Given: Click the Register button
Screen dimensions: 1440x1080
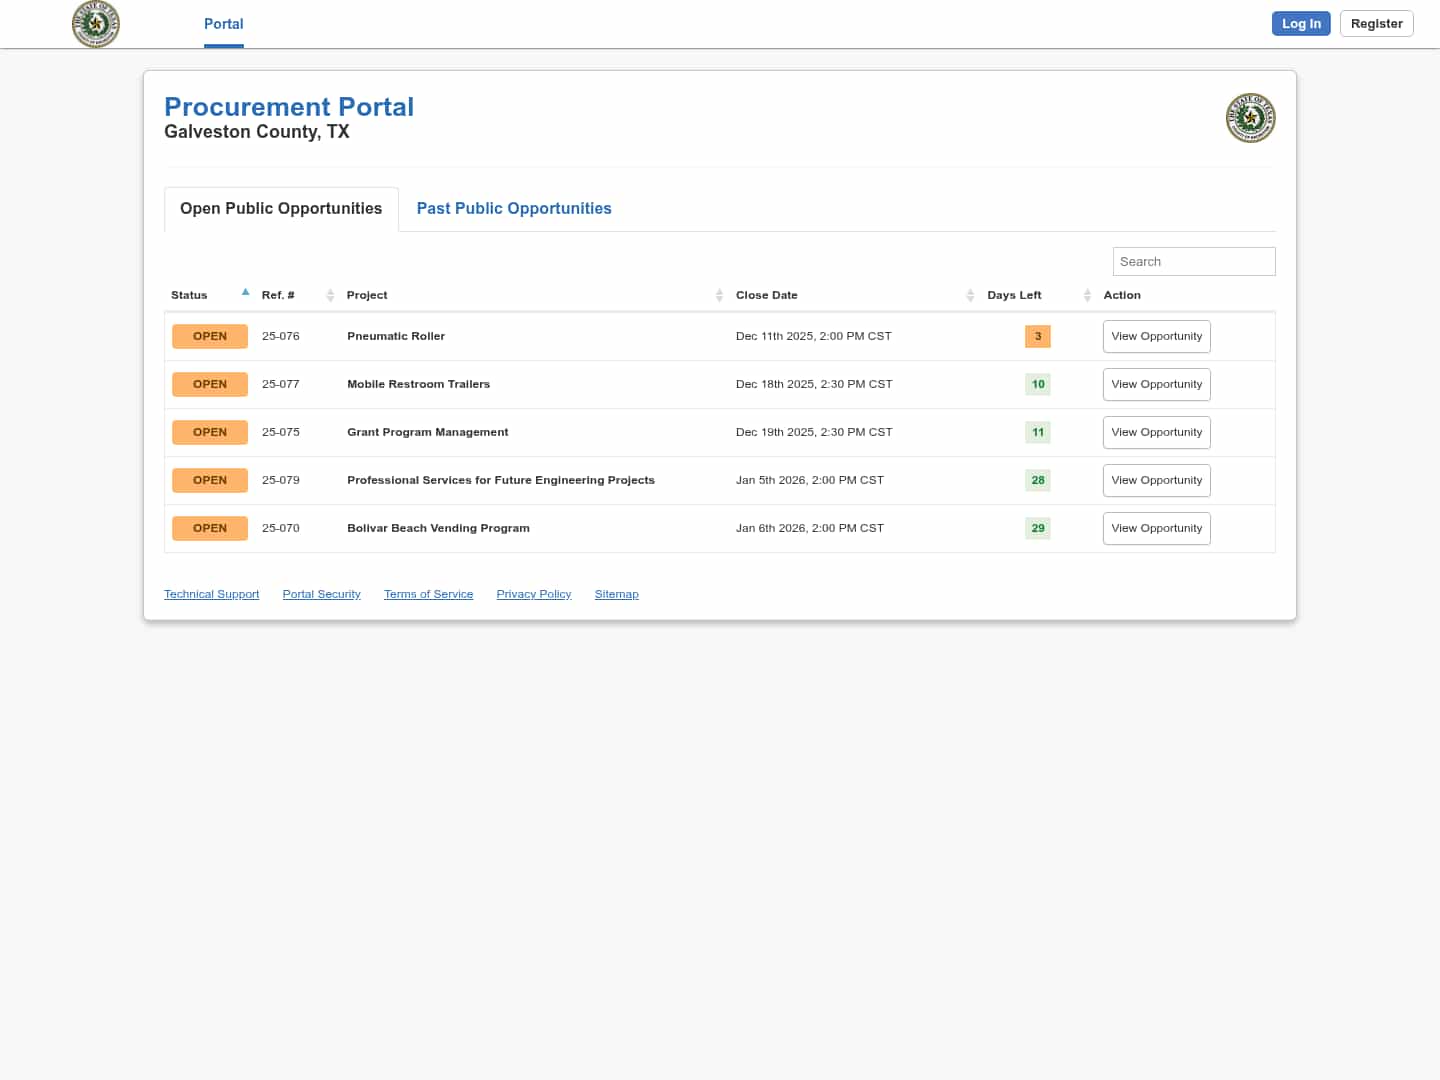Looking at the screenshot, I should pyautogui.click(x=1376, y=24).
